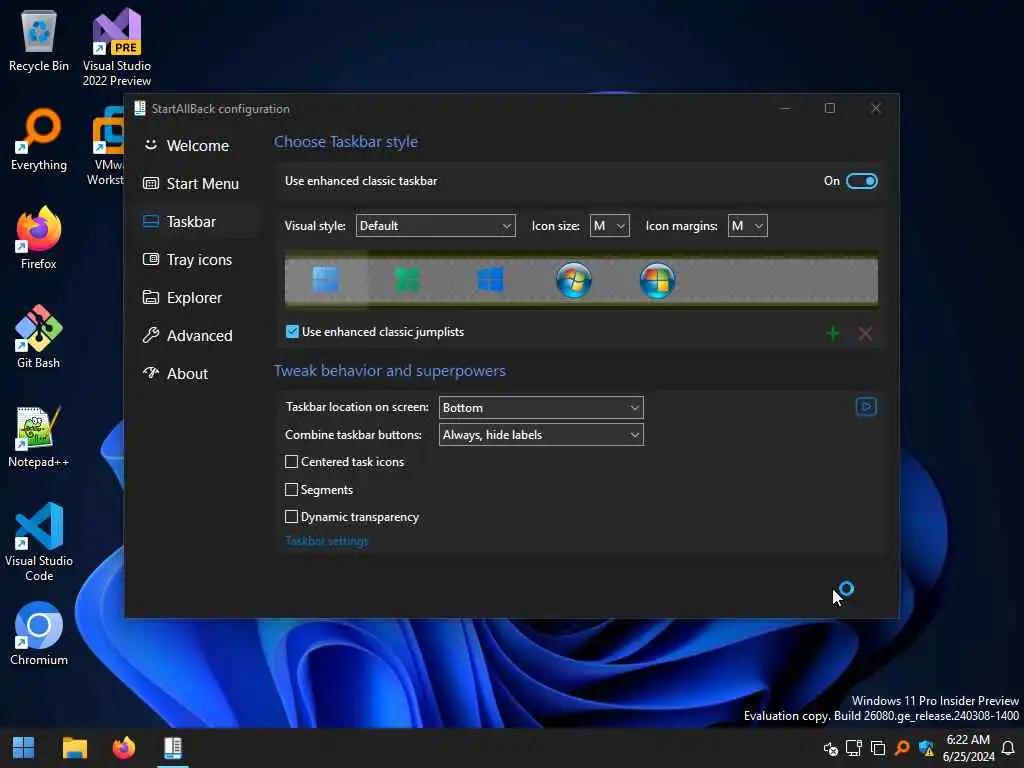Viewport: 1024px width, 768px height.
Task: Click the Windows Start button on taskbar
Action: pyautogui.click(x=24, y=748)
